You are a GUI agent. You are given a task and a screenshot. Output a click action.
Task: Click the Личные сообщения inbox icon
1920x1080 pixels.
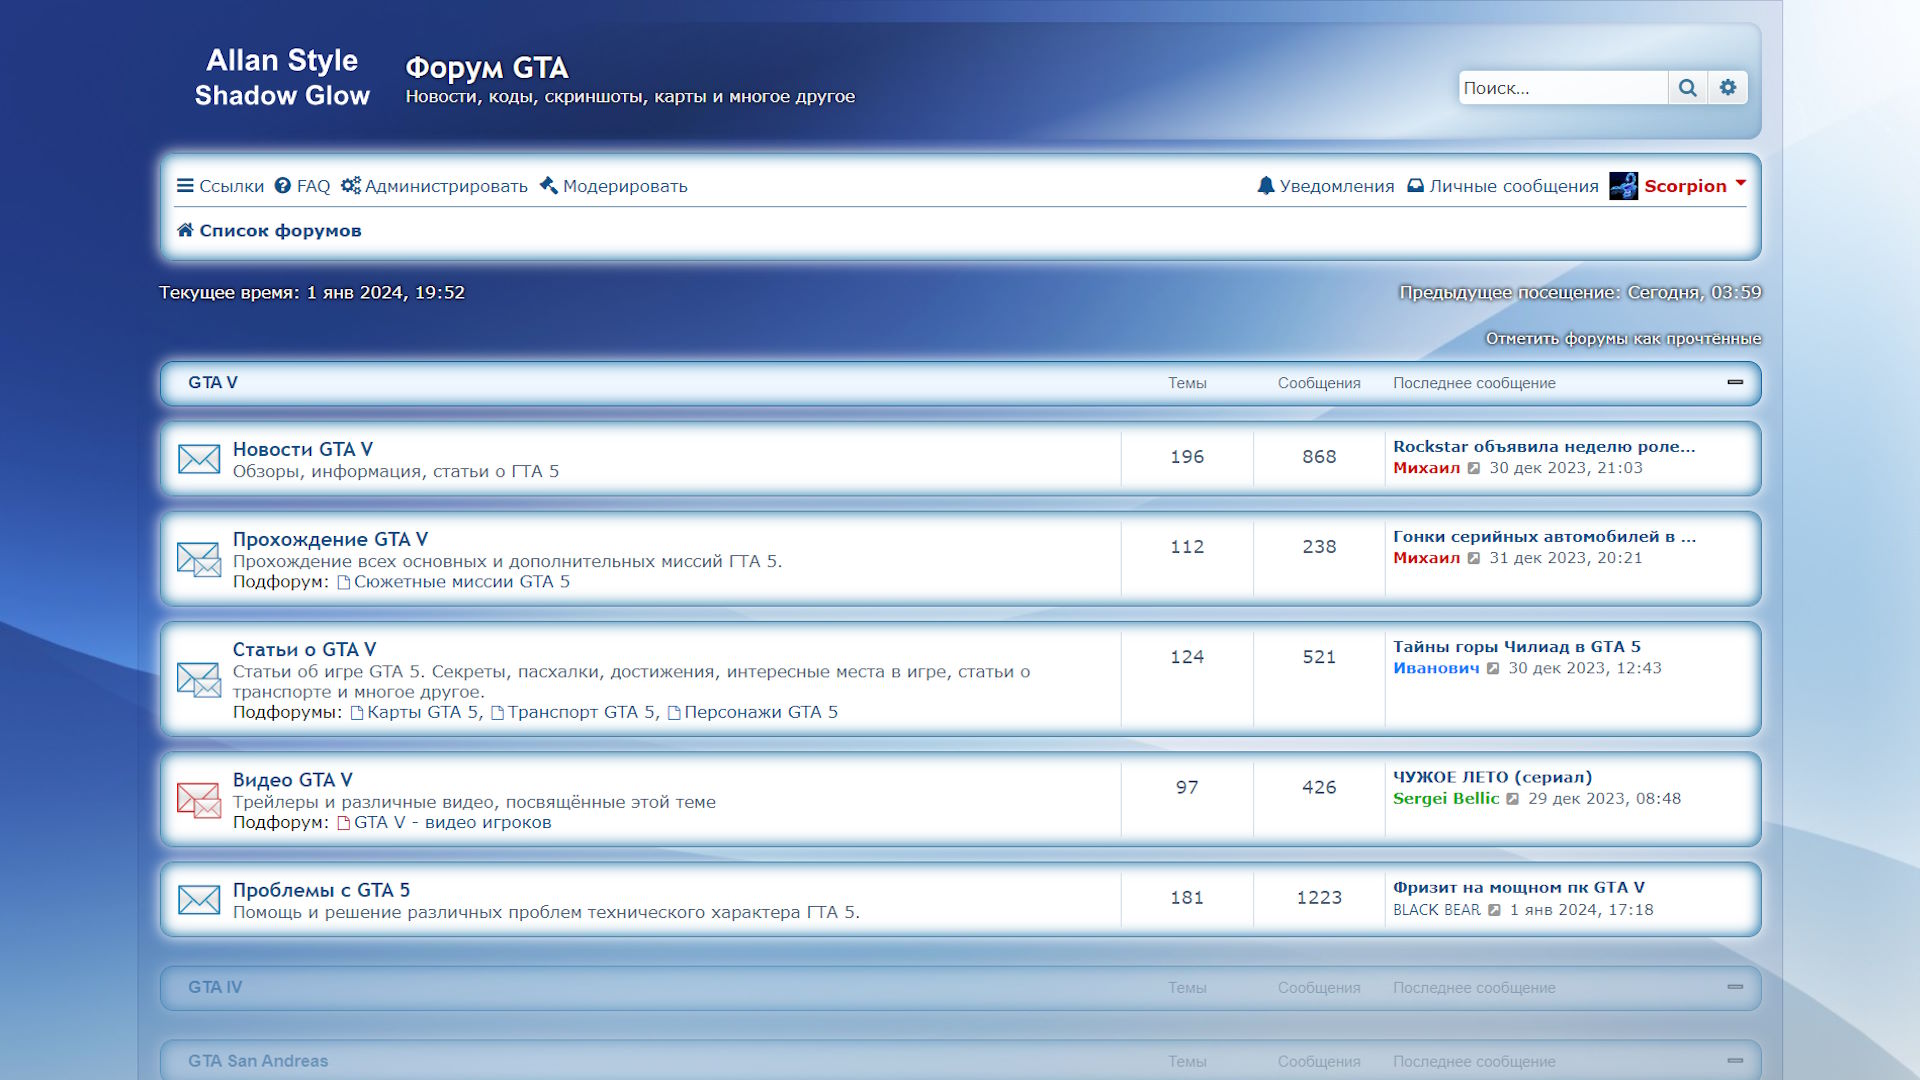coord(1415,186)
